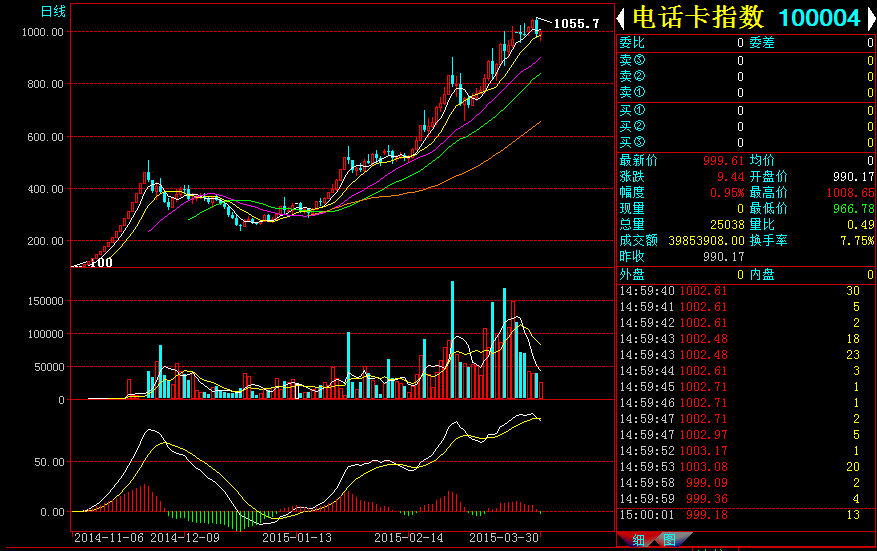Viewport: 877px width, 551px height.
Task: Select the 14:59:53 trade row at 1003.08
Action: click(x=746, y=467)
